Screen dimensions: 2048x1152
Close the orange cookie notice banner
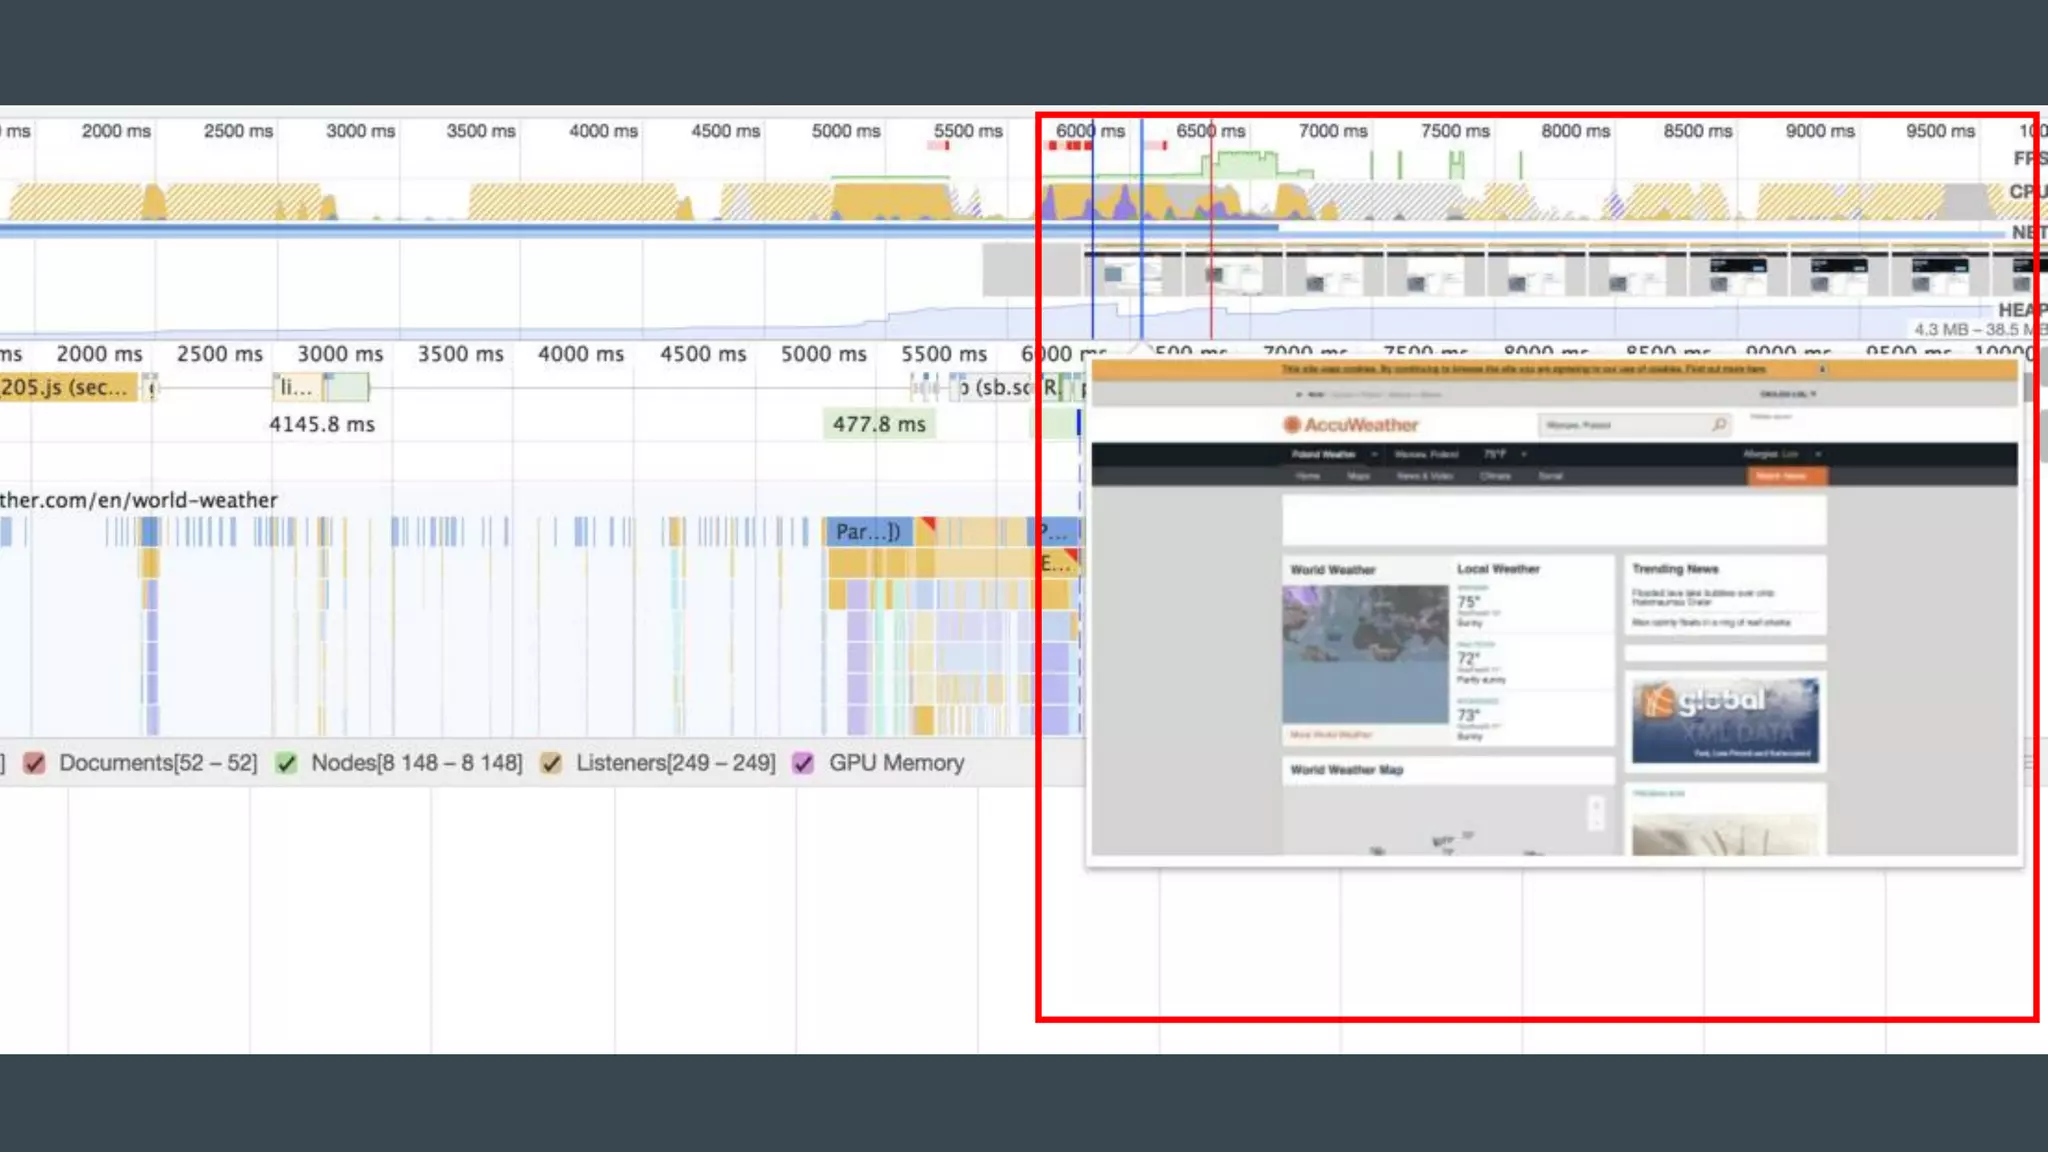coord(1822,369)
